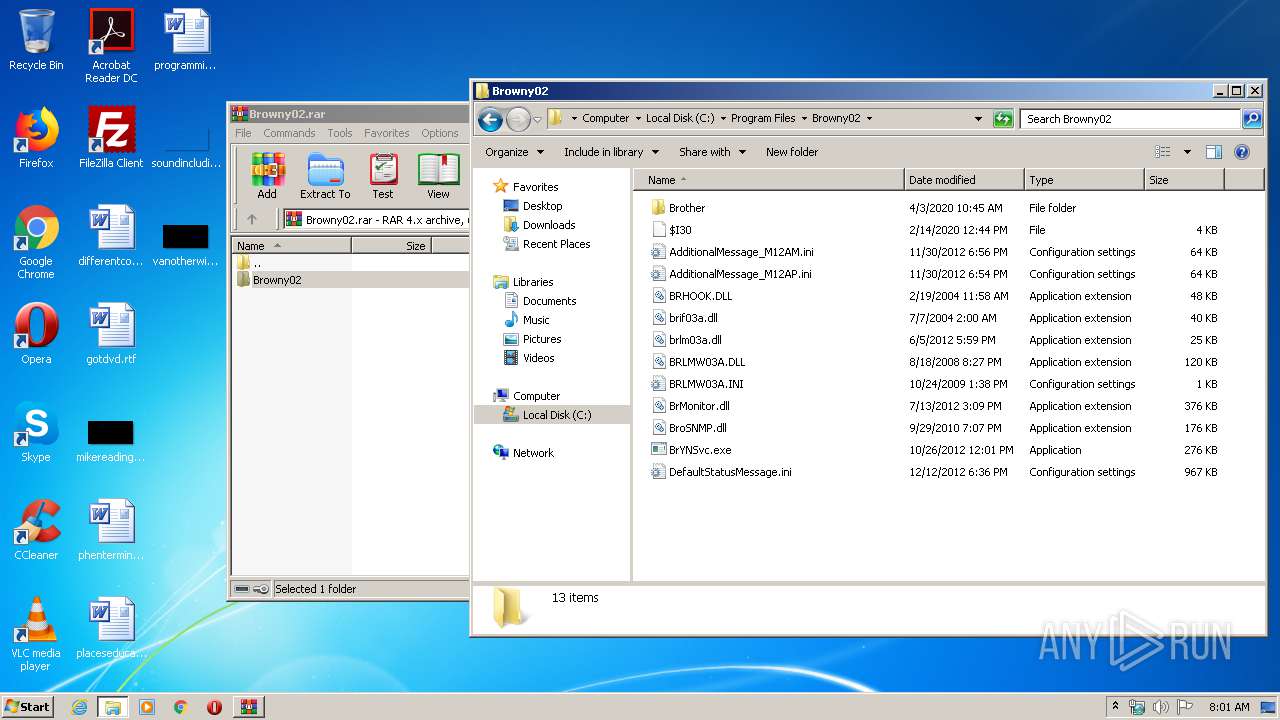
Task: Select Pictures library
Action: point(541,339)
